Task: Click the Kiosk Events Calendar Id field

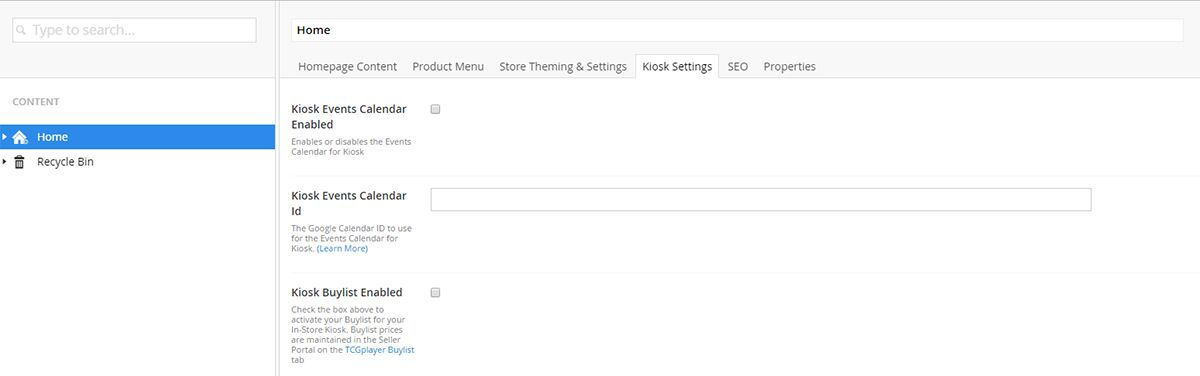Action: pos(760,199)
